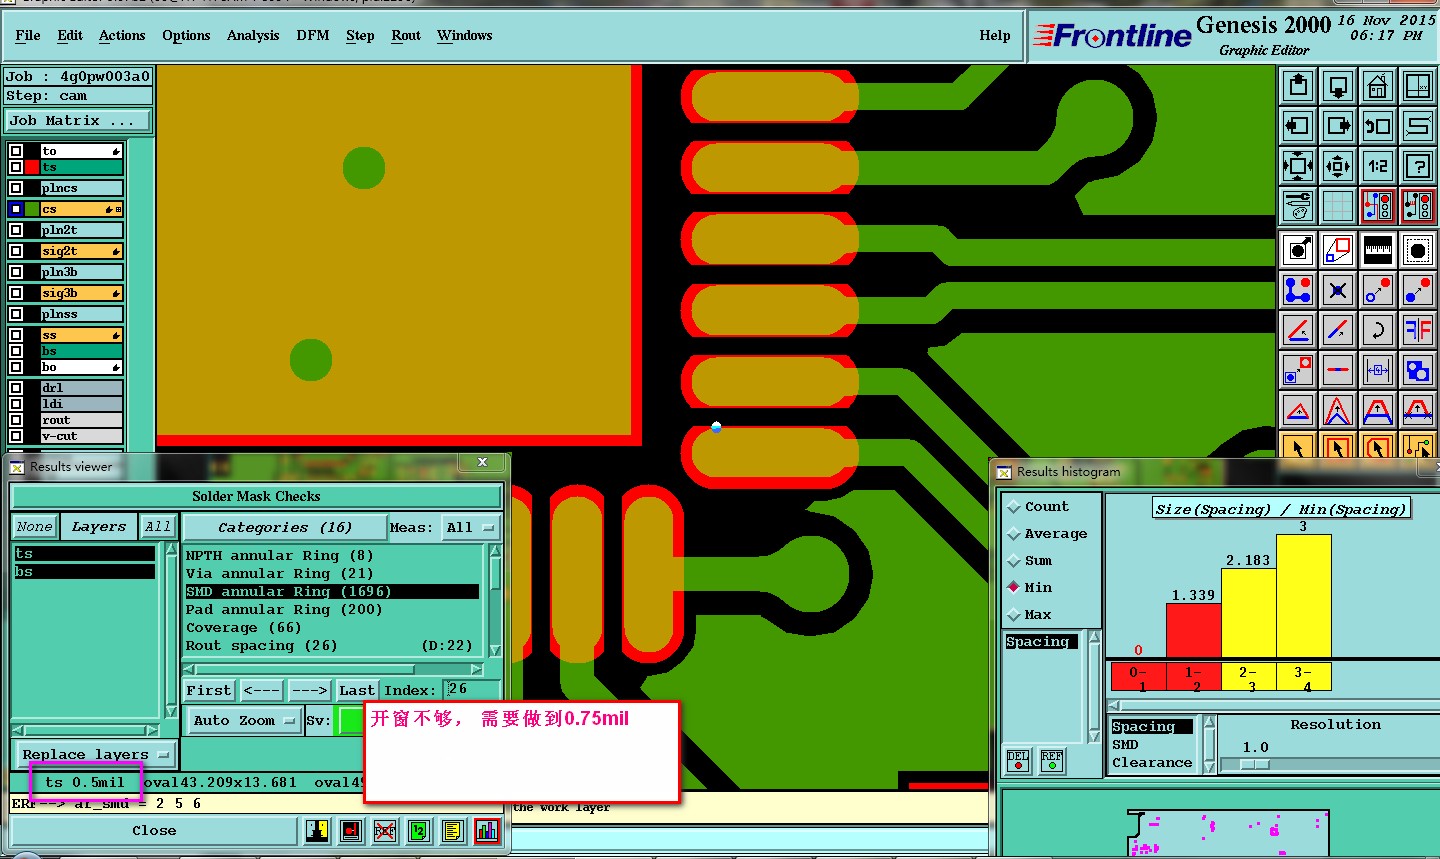1440x859 pixels.
Task: Open the XY coordinates window icon
Action: [x=1418, y=87]
